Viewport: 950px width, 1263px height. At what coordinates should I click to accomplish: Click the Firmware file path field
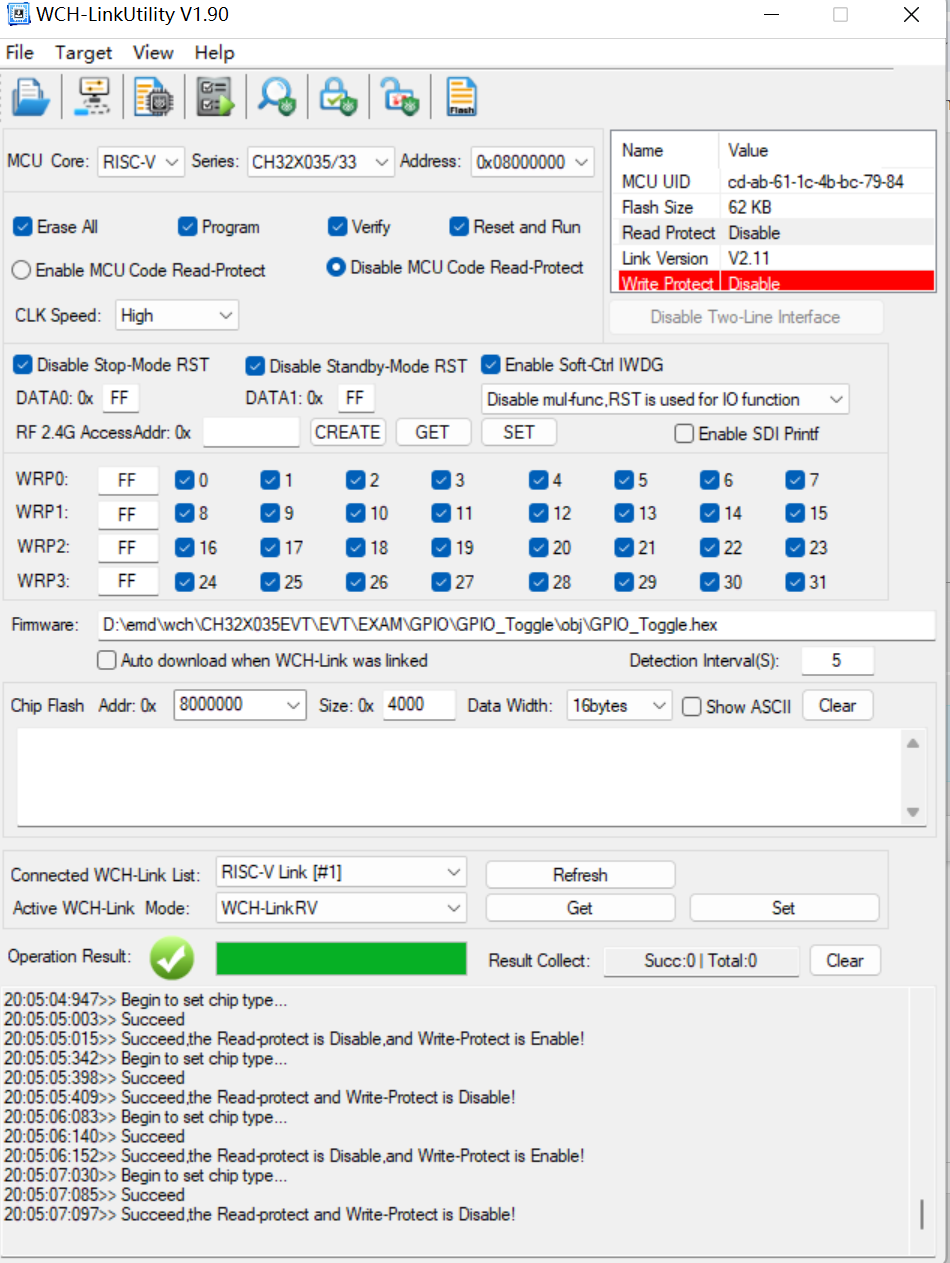[x=516, y=625]
